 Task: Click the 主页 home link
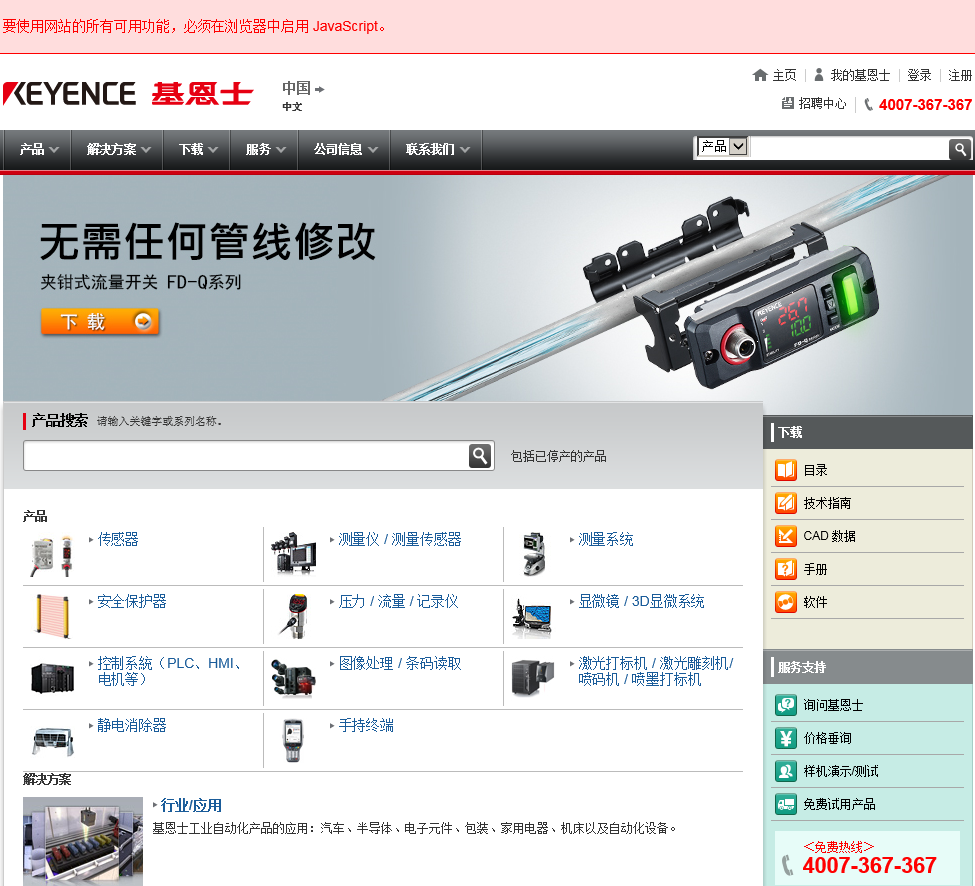click(x=784, y=75)
